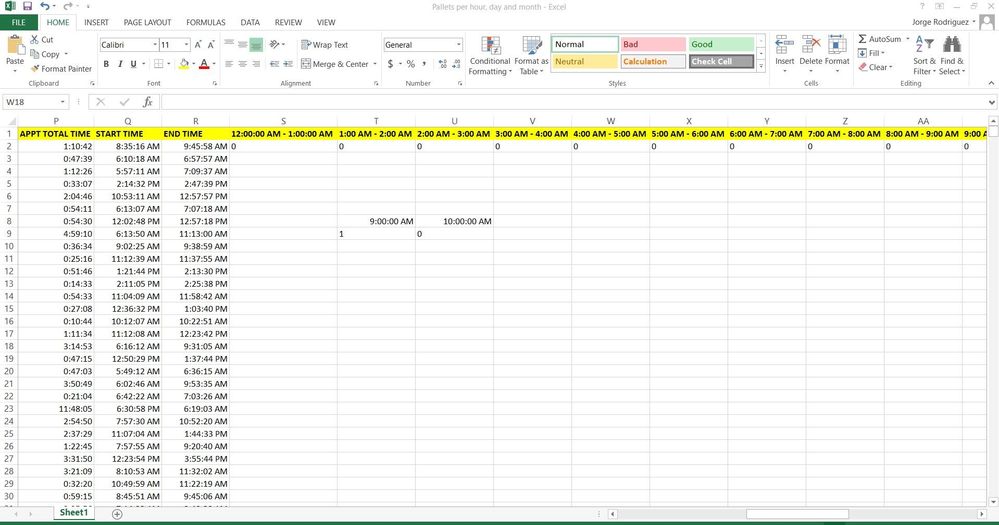Open the font name dropdown Calibri
The width and height of the screenshot is (999, 525).
click(x=155, y=45)
